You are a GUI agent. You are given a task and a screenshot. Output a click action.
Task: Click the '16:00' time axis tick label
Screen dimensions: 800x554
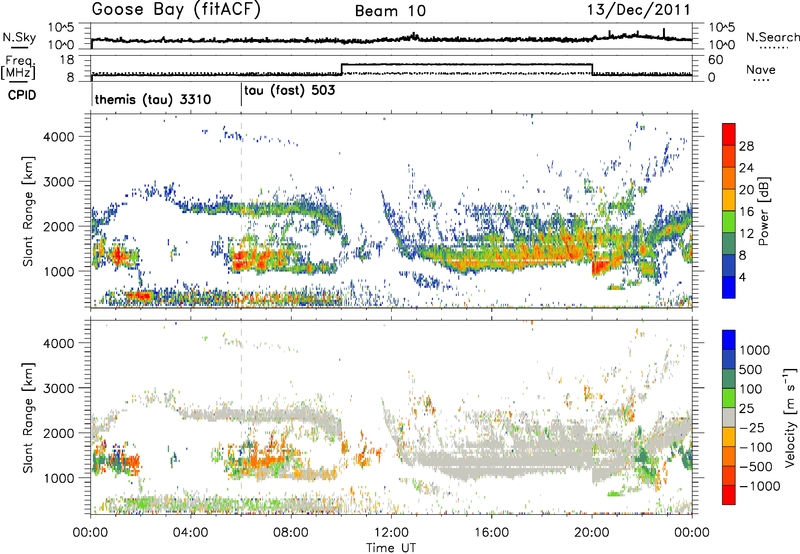tap(491, 533)
